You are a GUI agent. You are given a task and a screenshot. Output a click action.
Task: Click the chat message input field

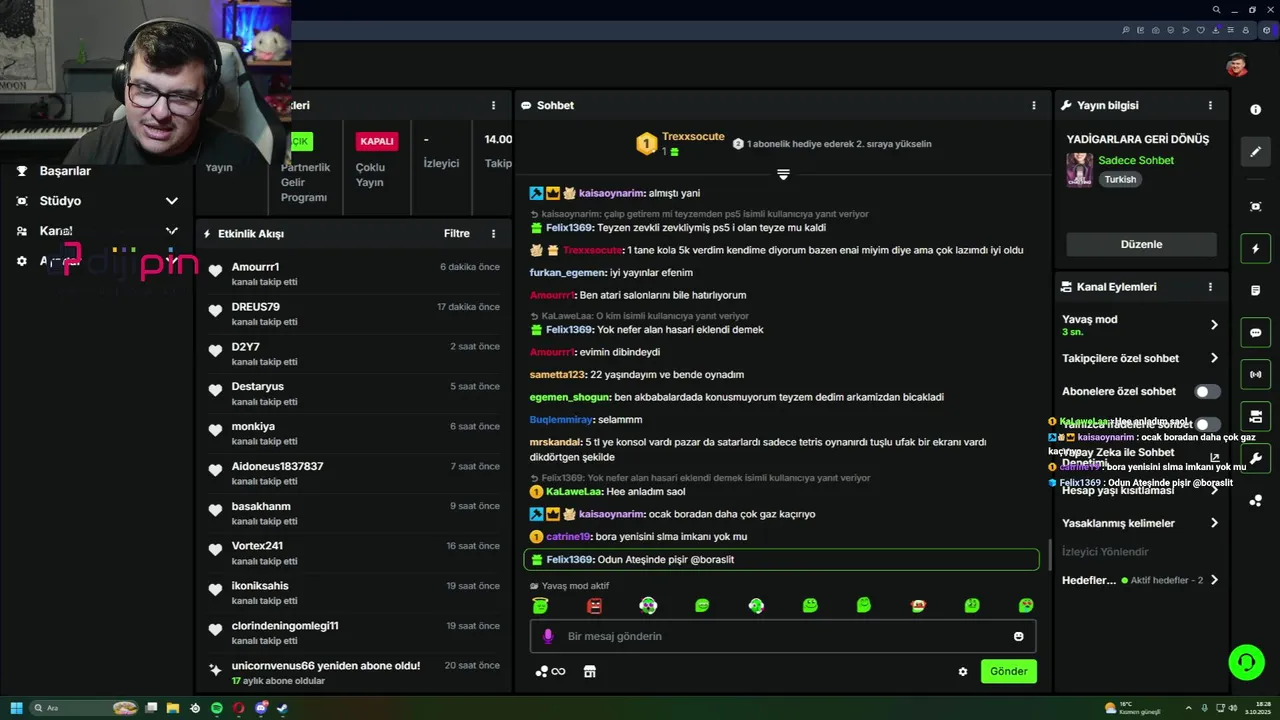(783, 636)
